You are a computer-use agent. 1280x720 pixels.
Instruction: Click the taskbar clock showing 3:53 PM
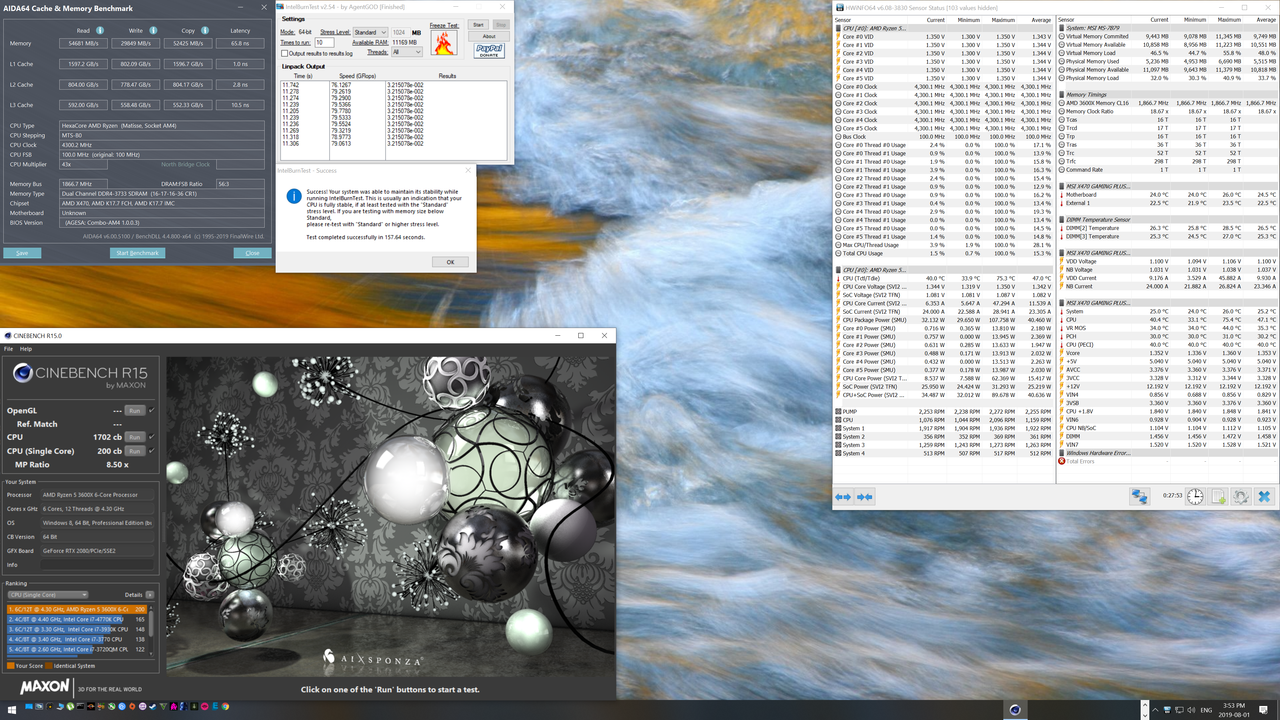1234,710
